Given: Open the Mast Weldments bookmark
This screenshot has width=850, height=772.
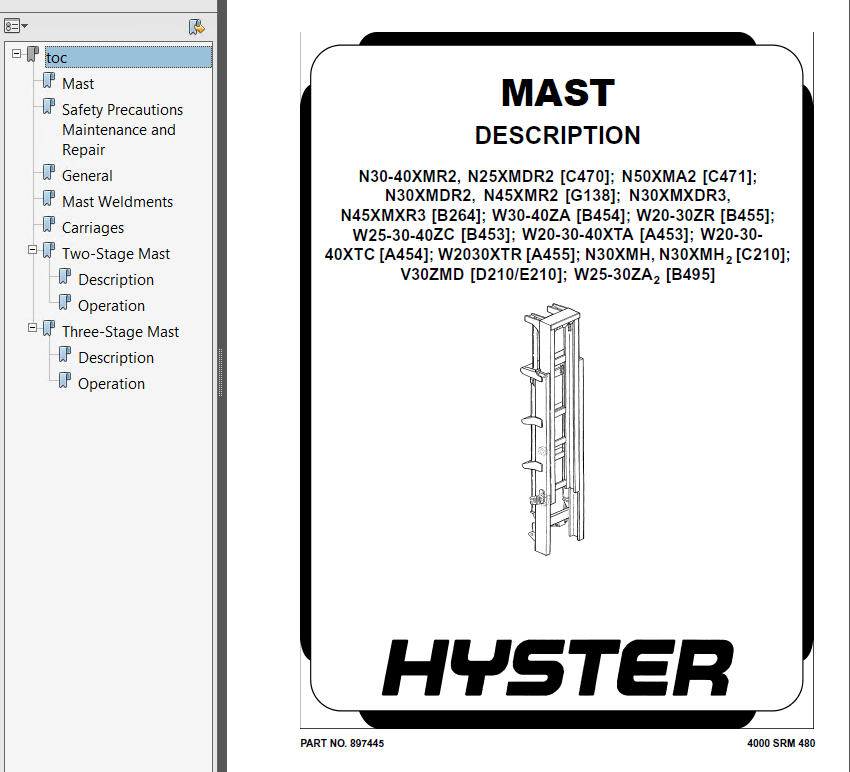Looking at the screenshot, I should click(x=117, y=202).
